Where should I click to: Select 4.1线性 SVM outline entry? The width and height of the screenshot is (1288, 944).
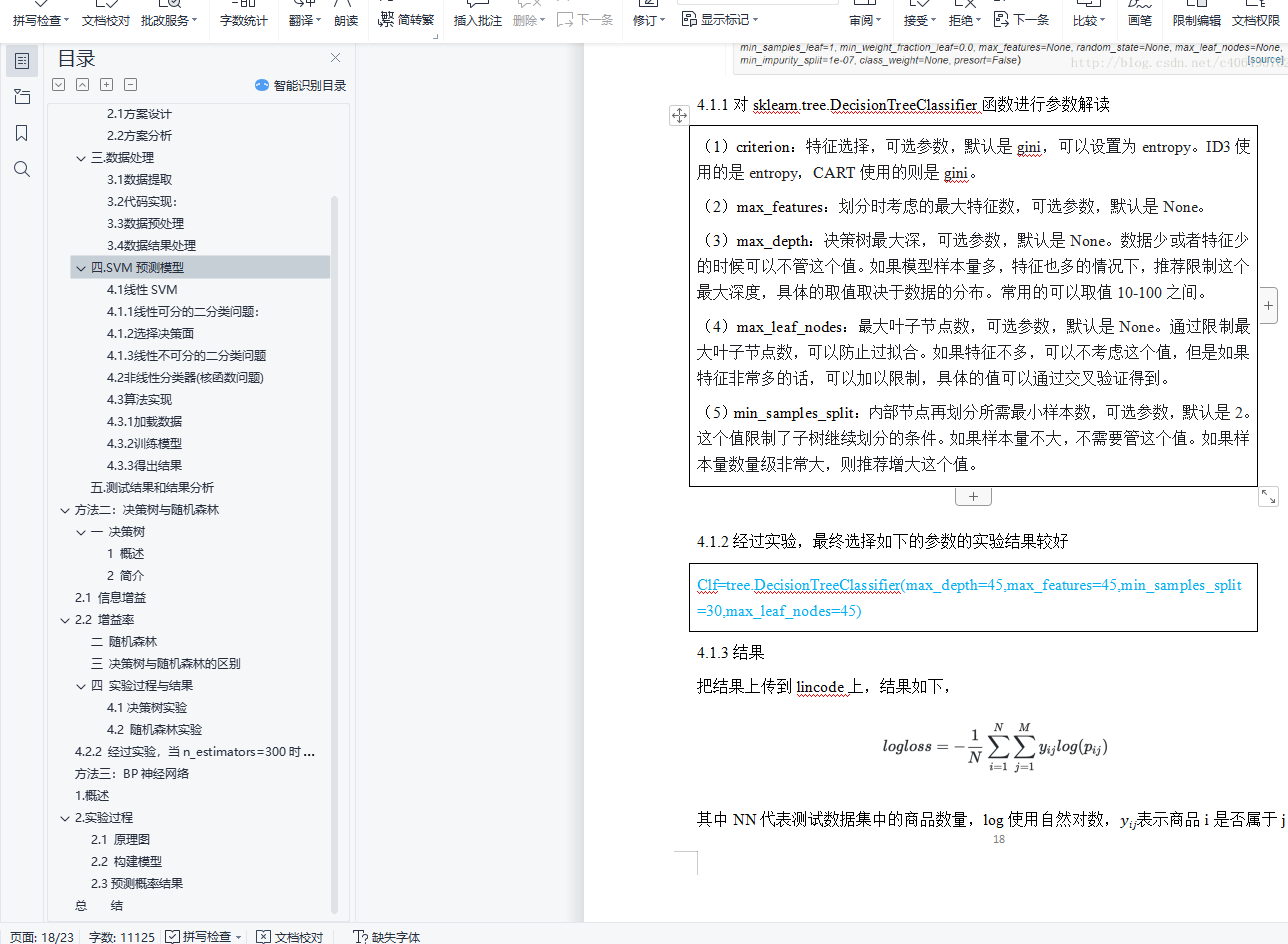tap(142, 290)
